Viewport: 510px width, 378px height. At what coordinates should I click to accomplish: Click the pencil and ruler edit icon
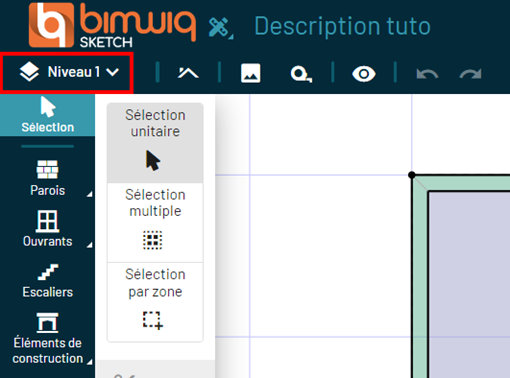[x=220, y=27]
